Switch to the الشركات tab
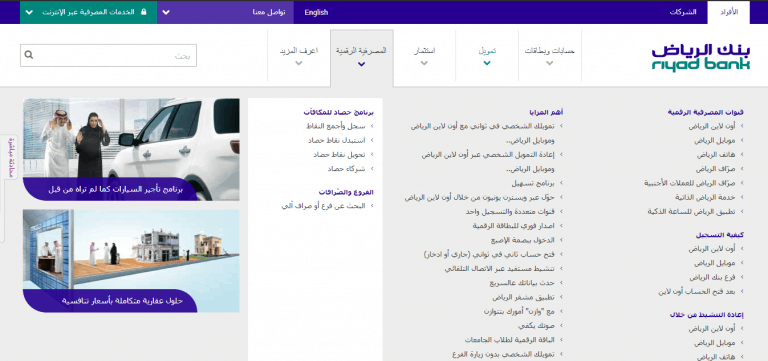Viewport: 768px width, 361px height. click(x=683, y=12)
